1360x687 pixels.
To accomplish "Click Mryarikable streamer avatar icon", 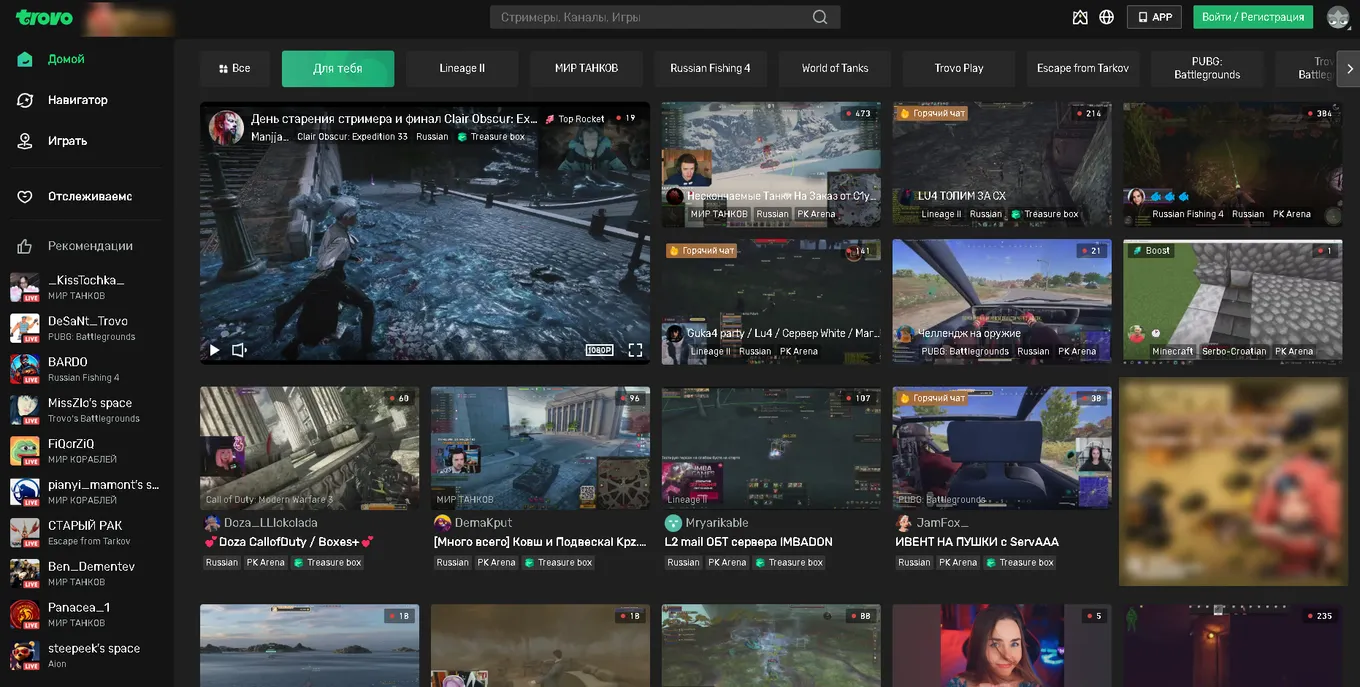I will (673, 523).
